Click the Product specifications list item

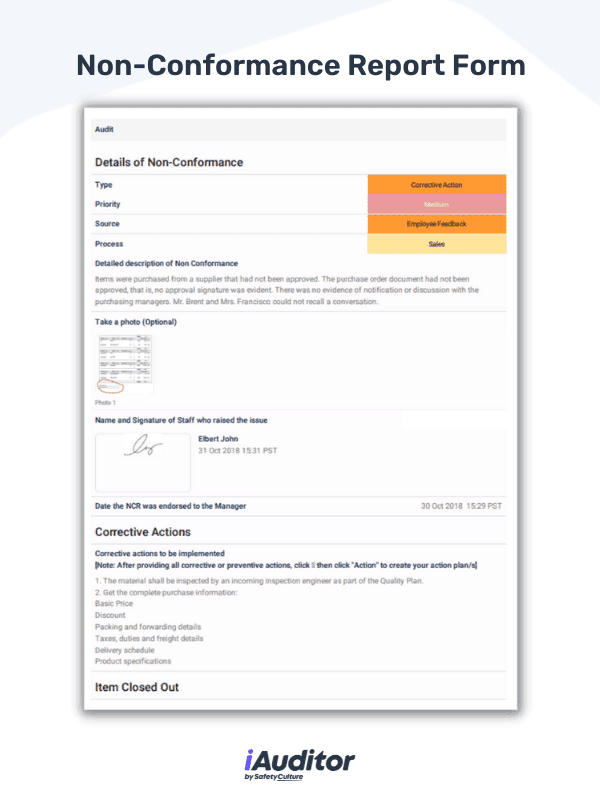click(133, 661)
